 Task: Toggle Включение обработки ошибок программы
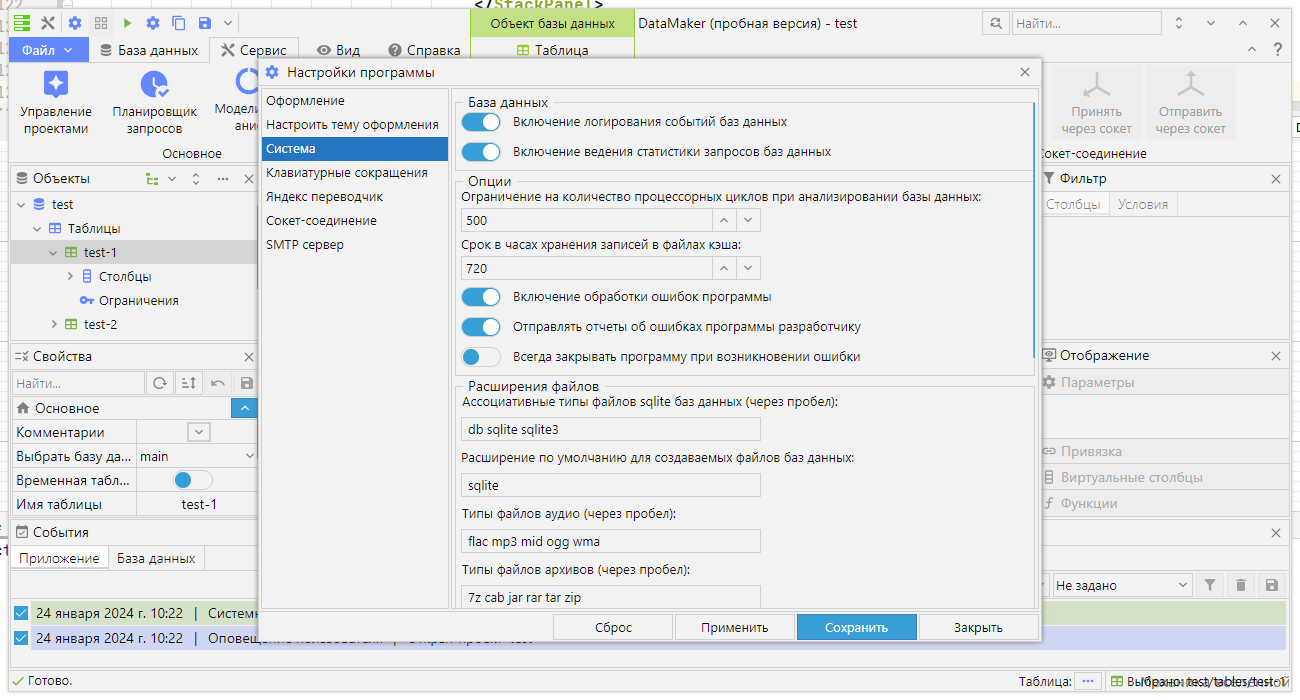(481, 297)
